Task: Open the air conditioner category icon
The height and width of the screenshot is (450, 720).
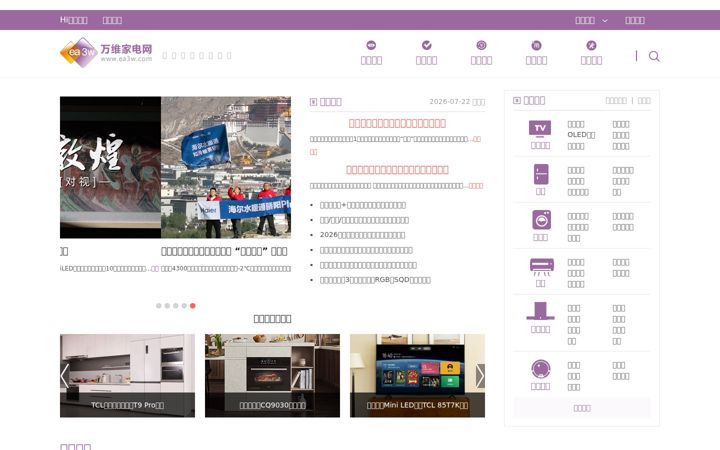Action: [x=542, y=267]
